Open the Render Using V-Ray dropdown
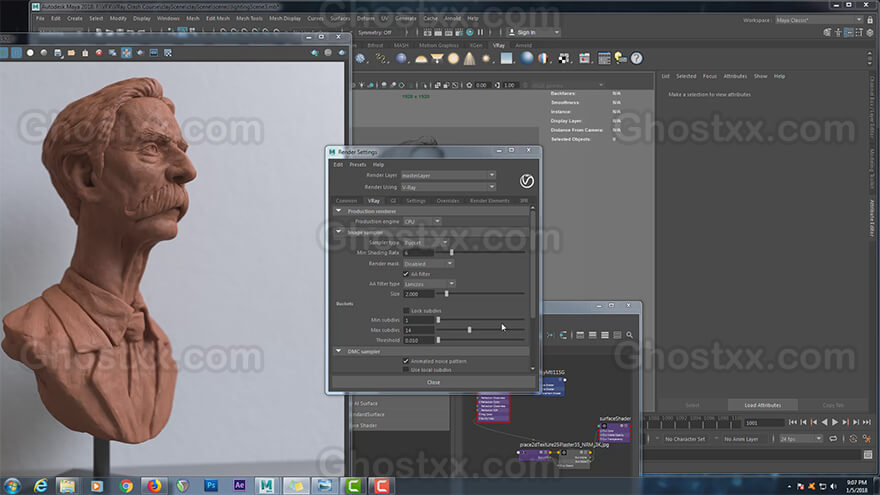 click(448, 187)
